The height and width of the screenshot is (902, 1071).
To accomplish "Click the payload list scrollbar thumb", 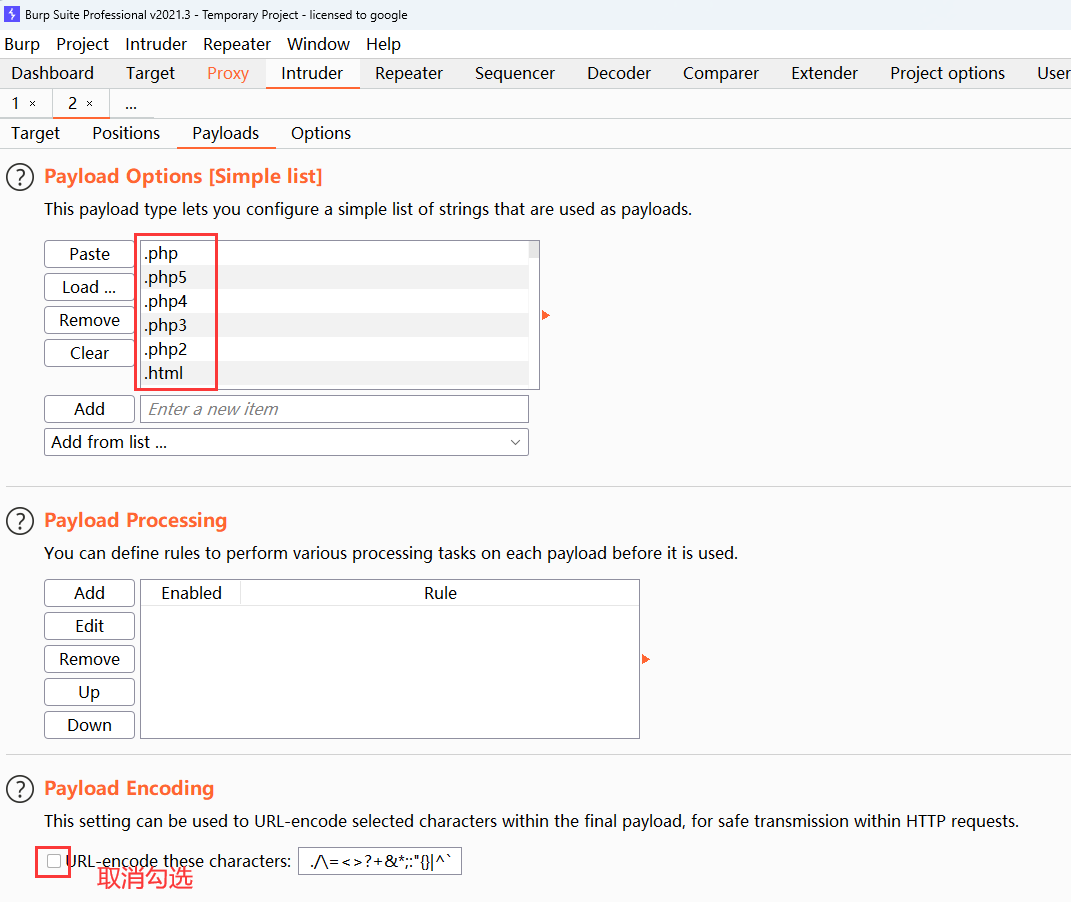I will [534, 250].
